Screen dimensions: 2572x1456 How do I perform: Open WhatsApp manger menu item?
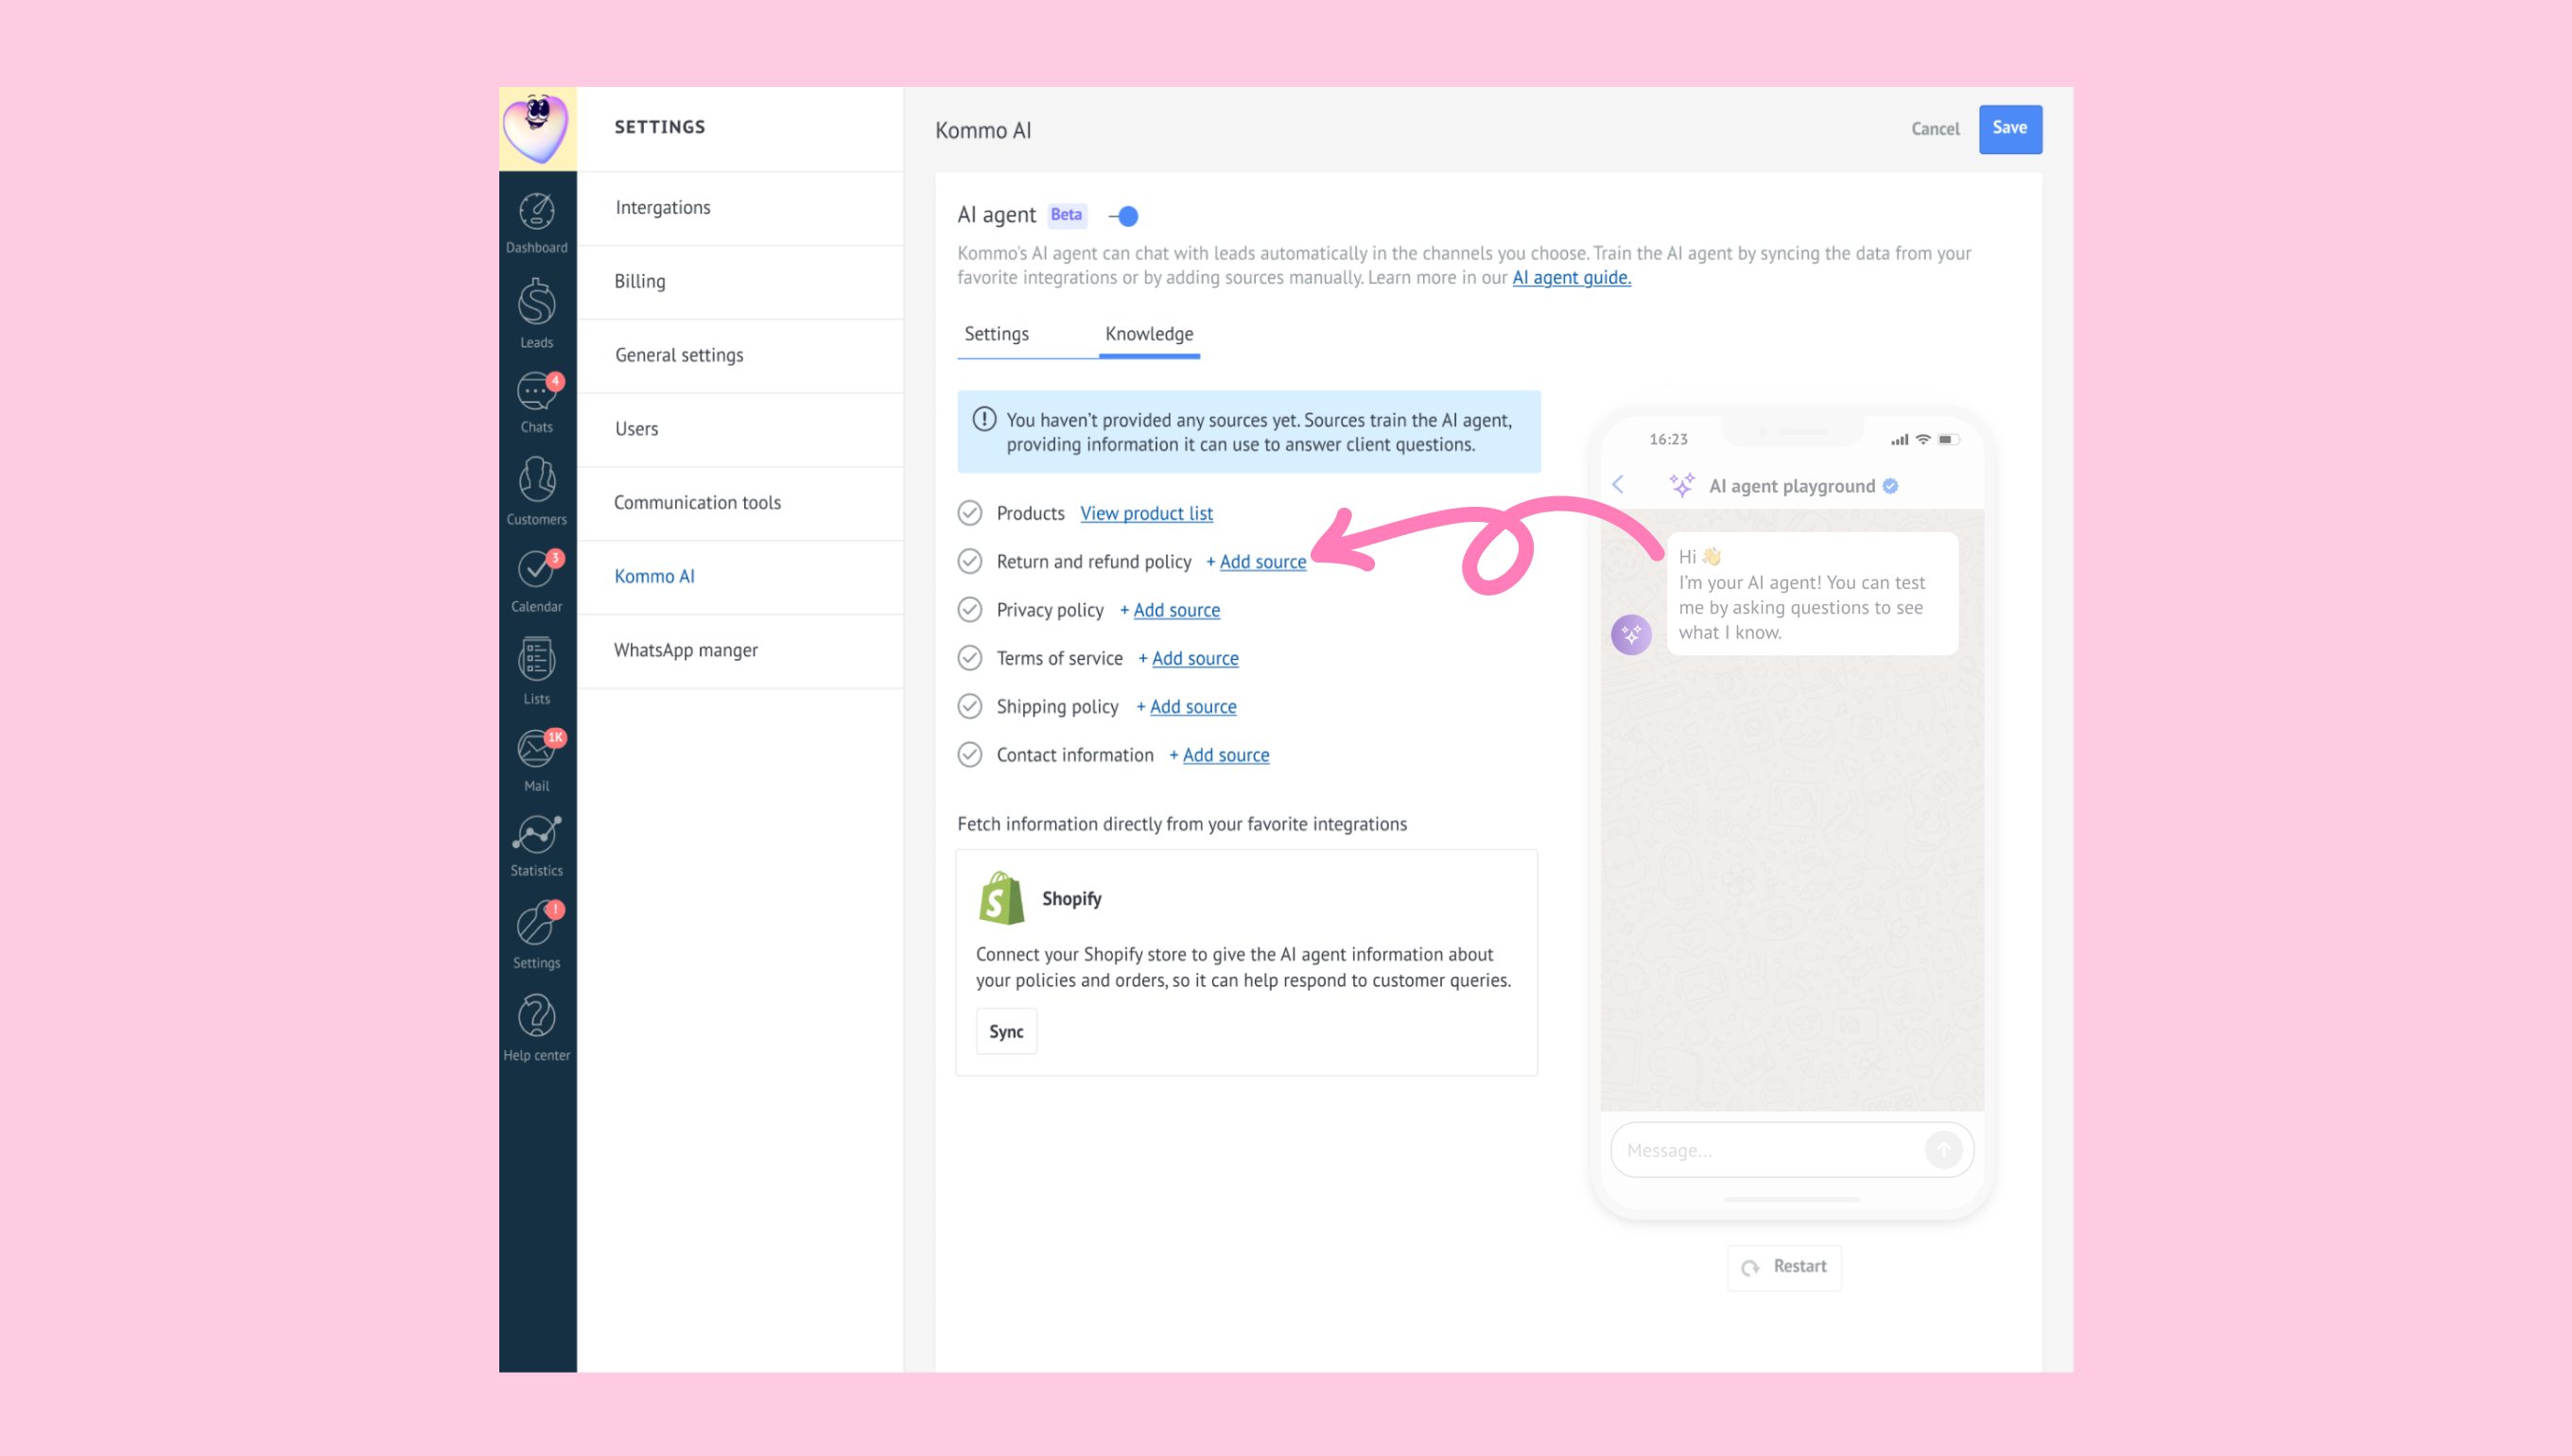[x=740, y=651]
